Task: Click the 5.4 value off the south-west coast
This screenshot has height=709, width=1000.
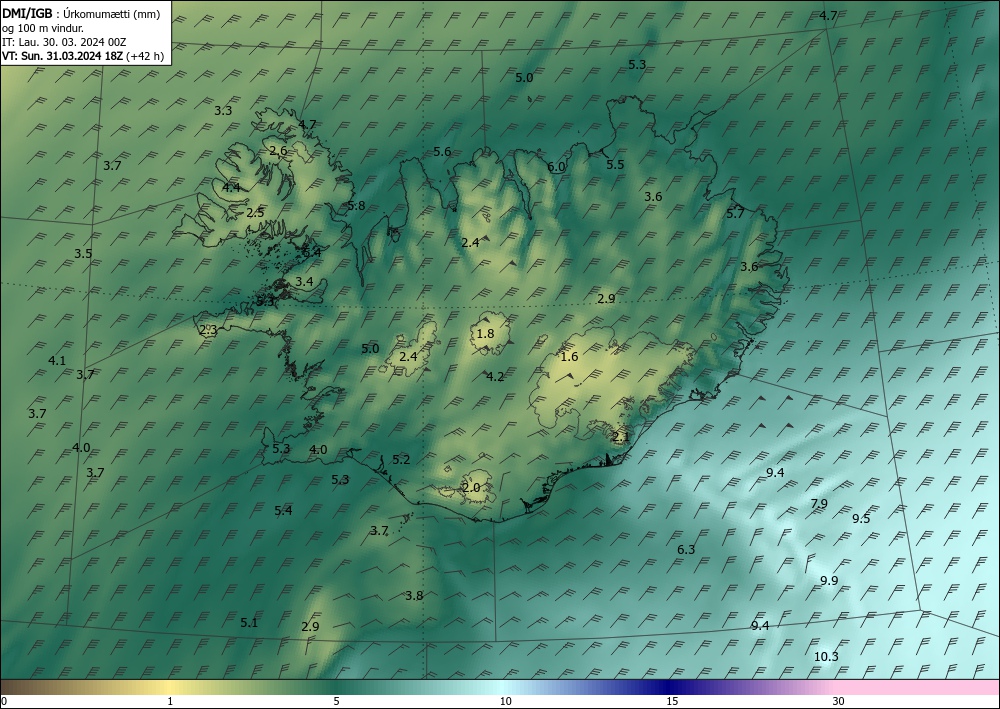Action: (283, 510)
